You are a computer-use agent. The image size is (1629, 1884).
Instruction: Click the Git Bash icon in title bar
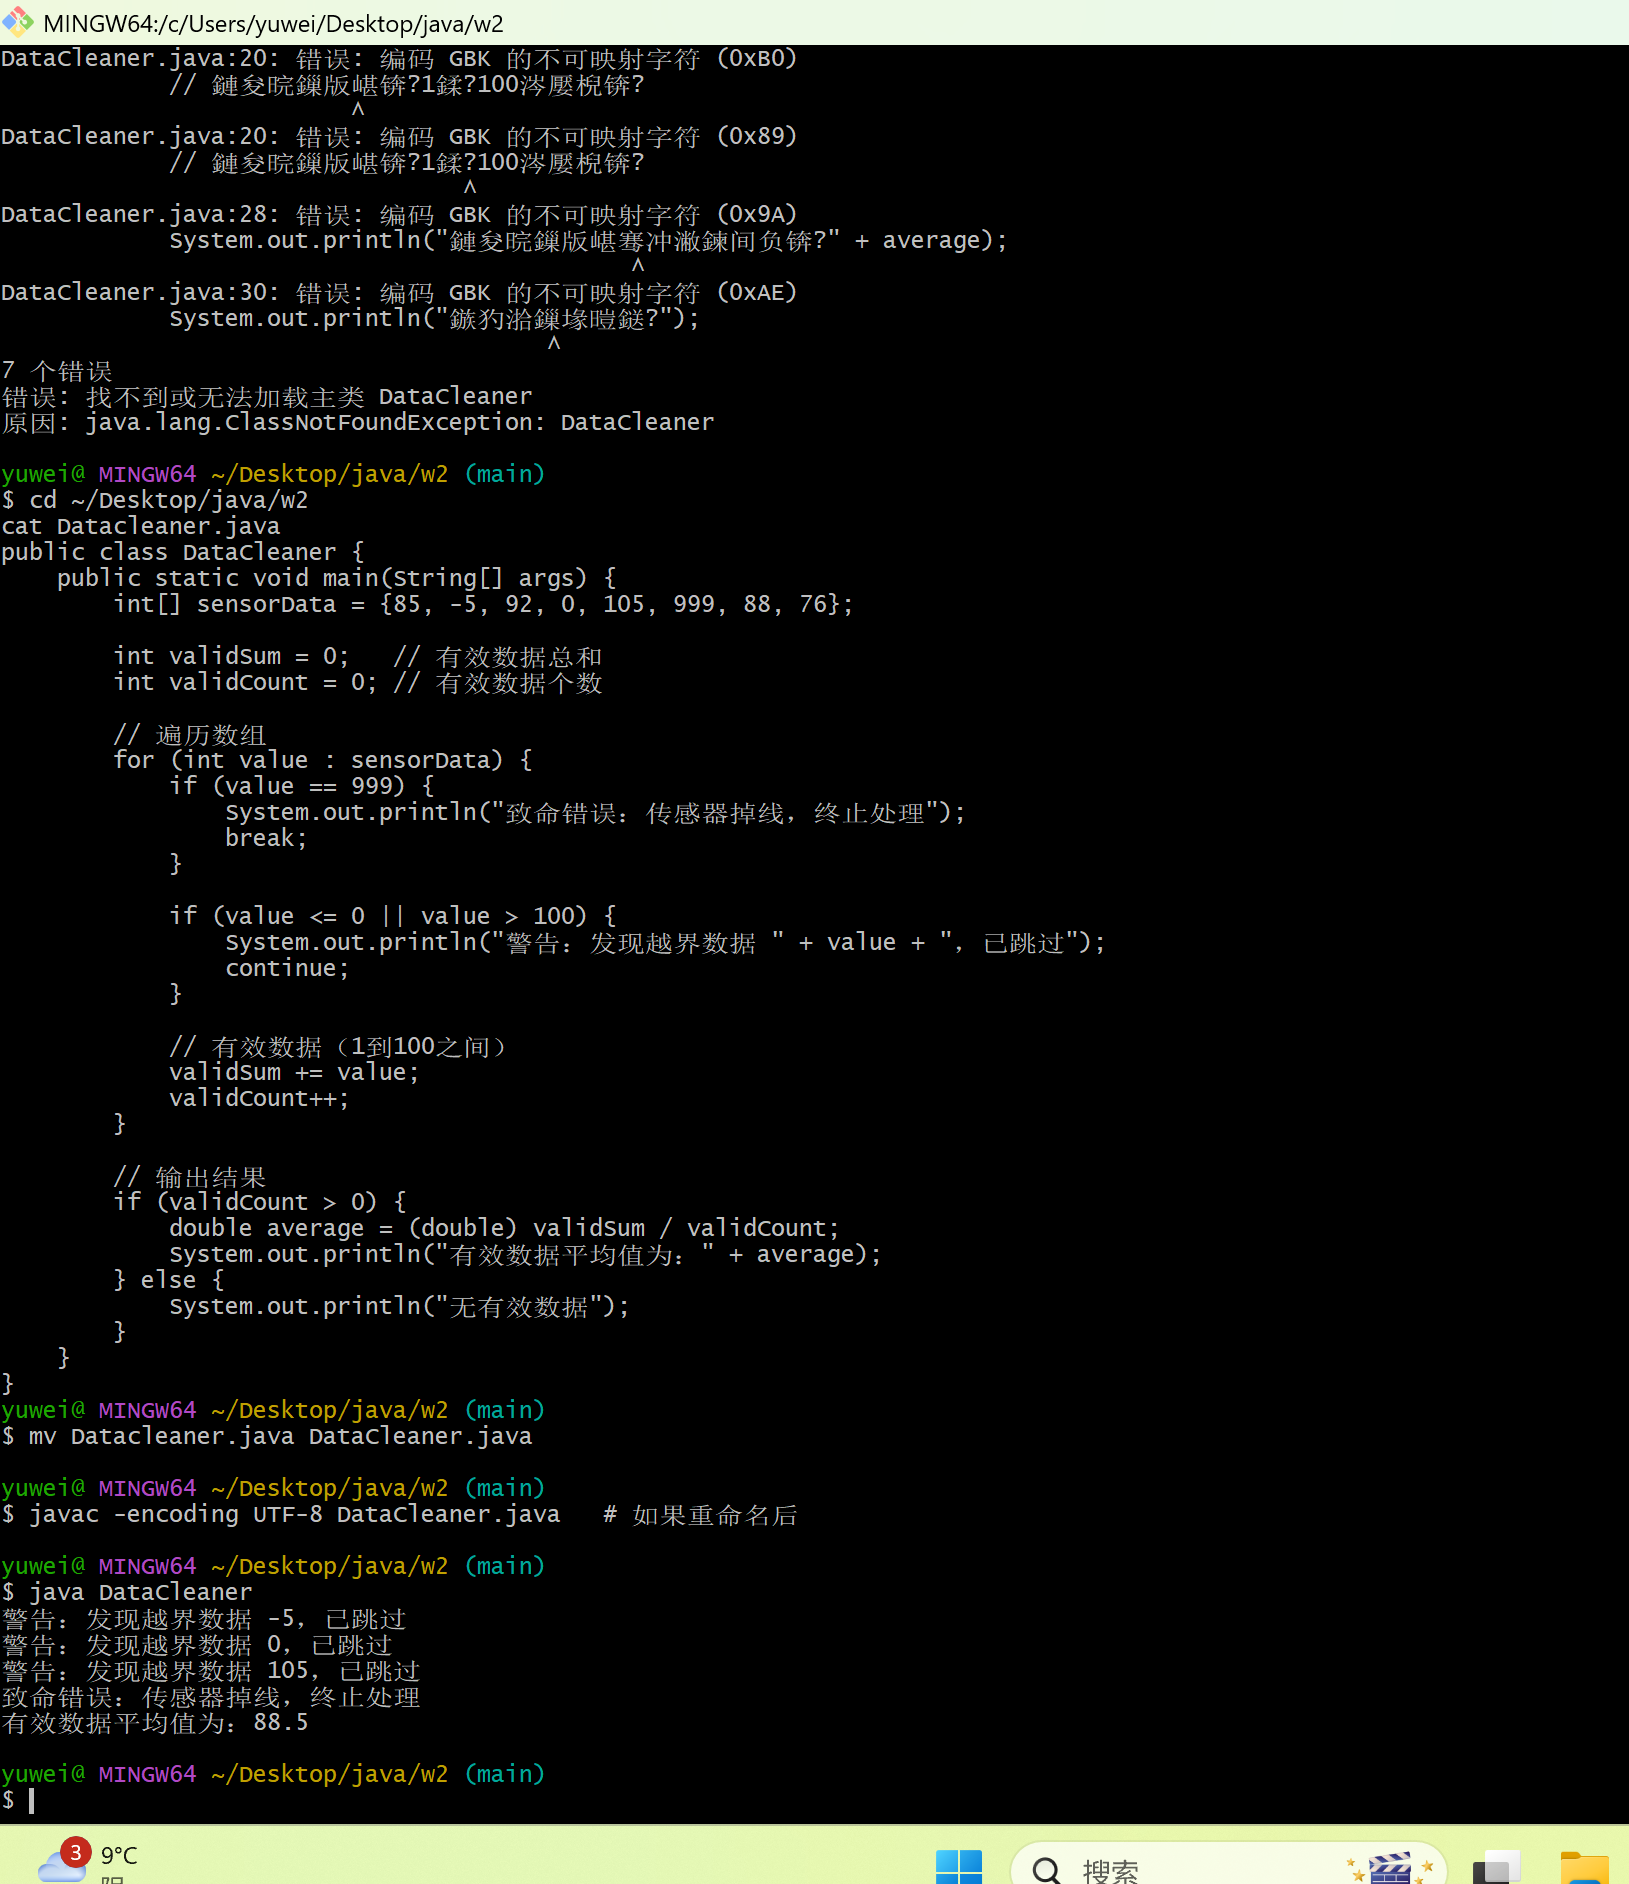[x=18, y=22]
